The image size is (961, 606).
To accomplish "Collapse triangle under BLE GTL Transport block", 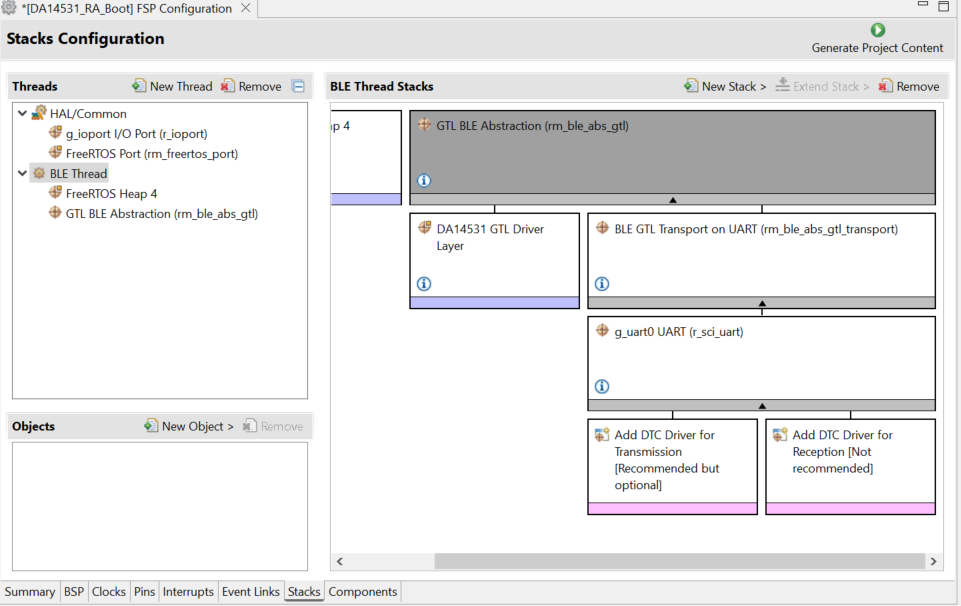I will click(x=762, y=303).
